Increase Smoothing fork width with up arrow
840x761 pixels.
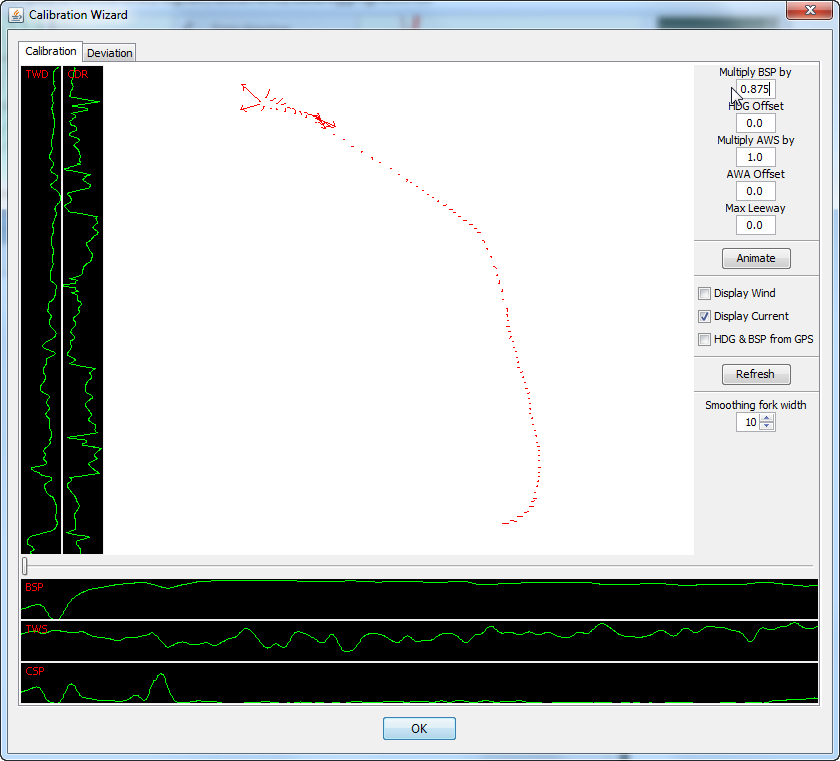[767, 417]
